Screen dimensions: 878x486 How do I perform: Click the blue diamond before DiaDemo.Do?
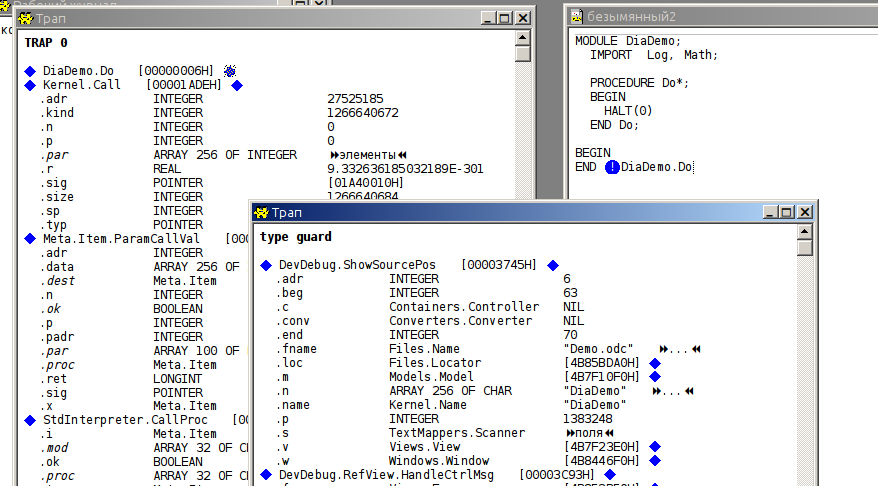click(x=30, y=71)
